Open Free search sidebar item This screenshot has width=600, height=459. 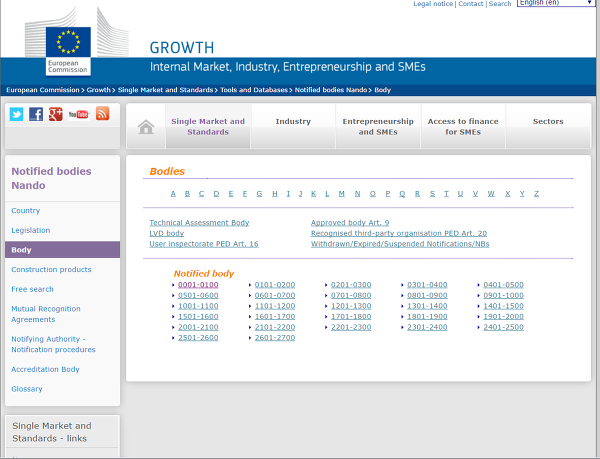[x=32, y=289]
